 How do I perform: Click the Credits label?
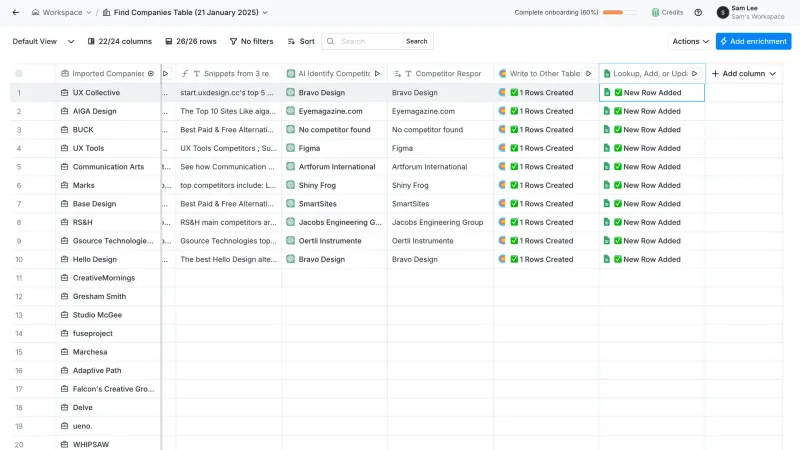(x=672, y=12)
